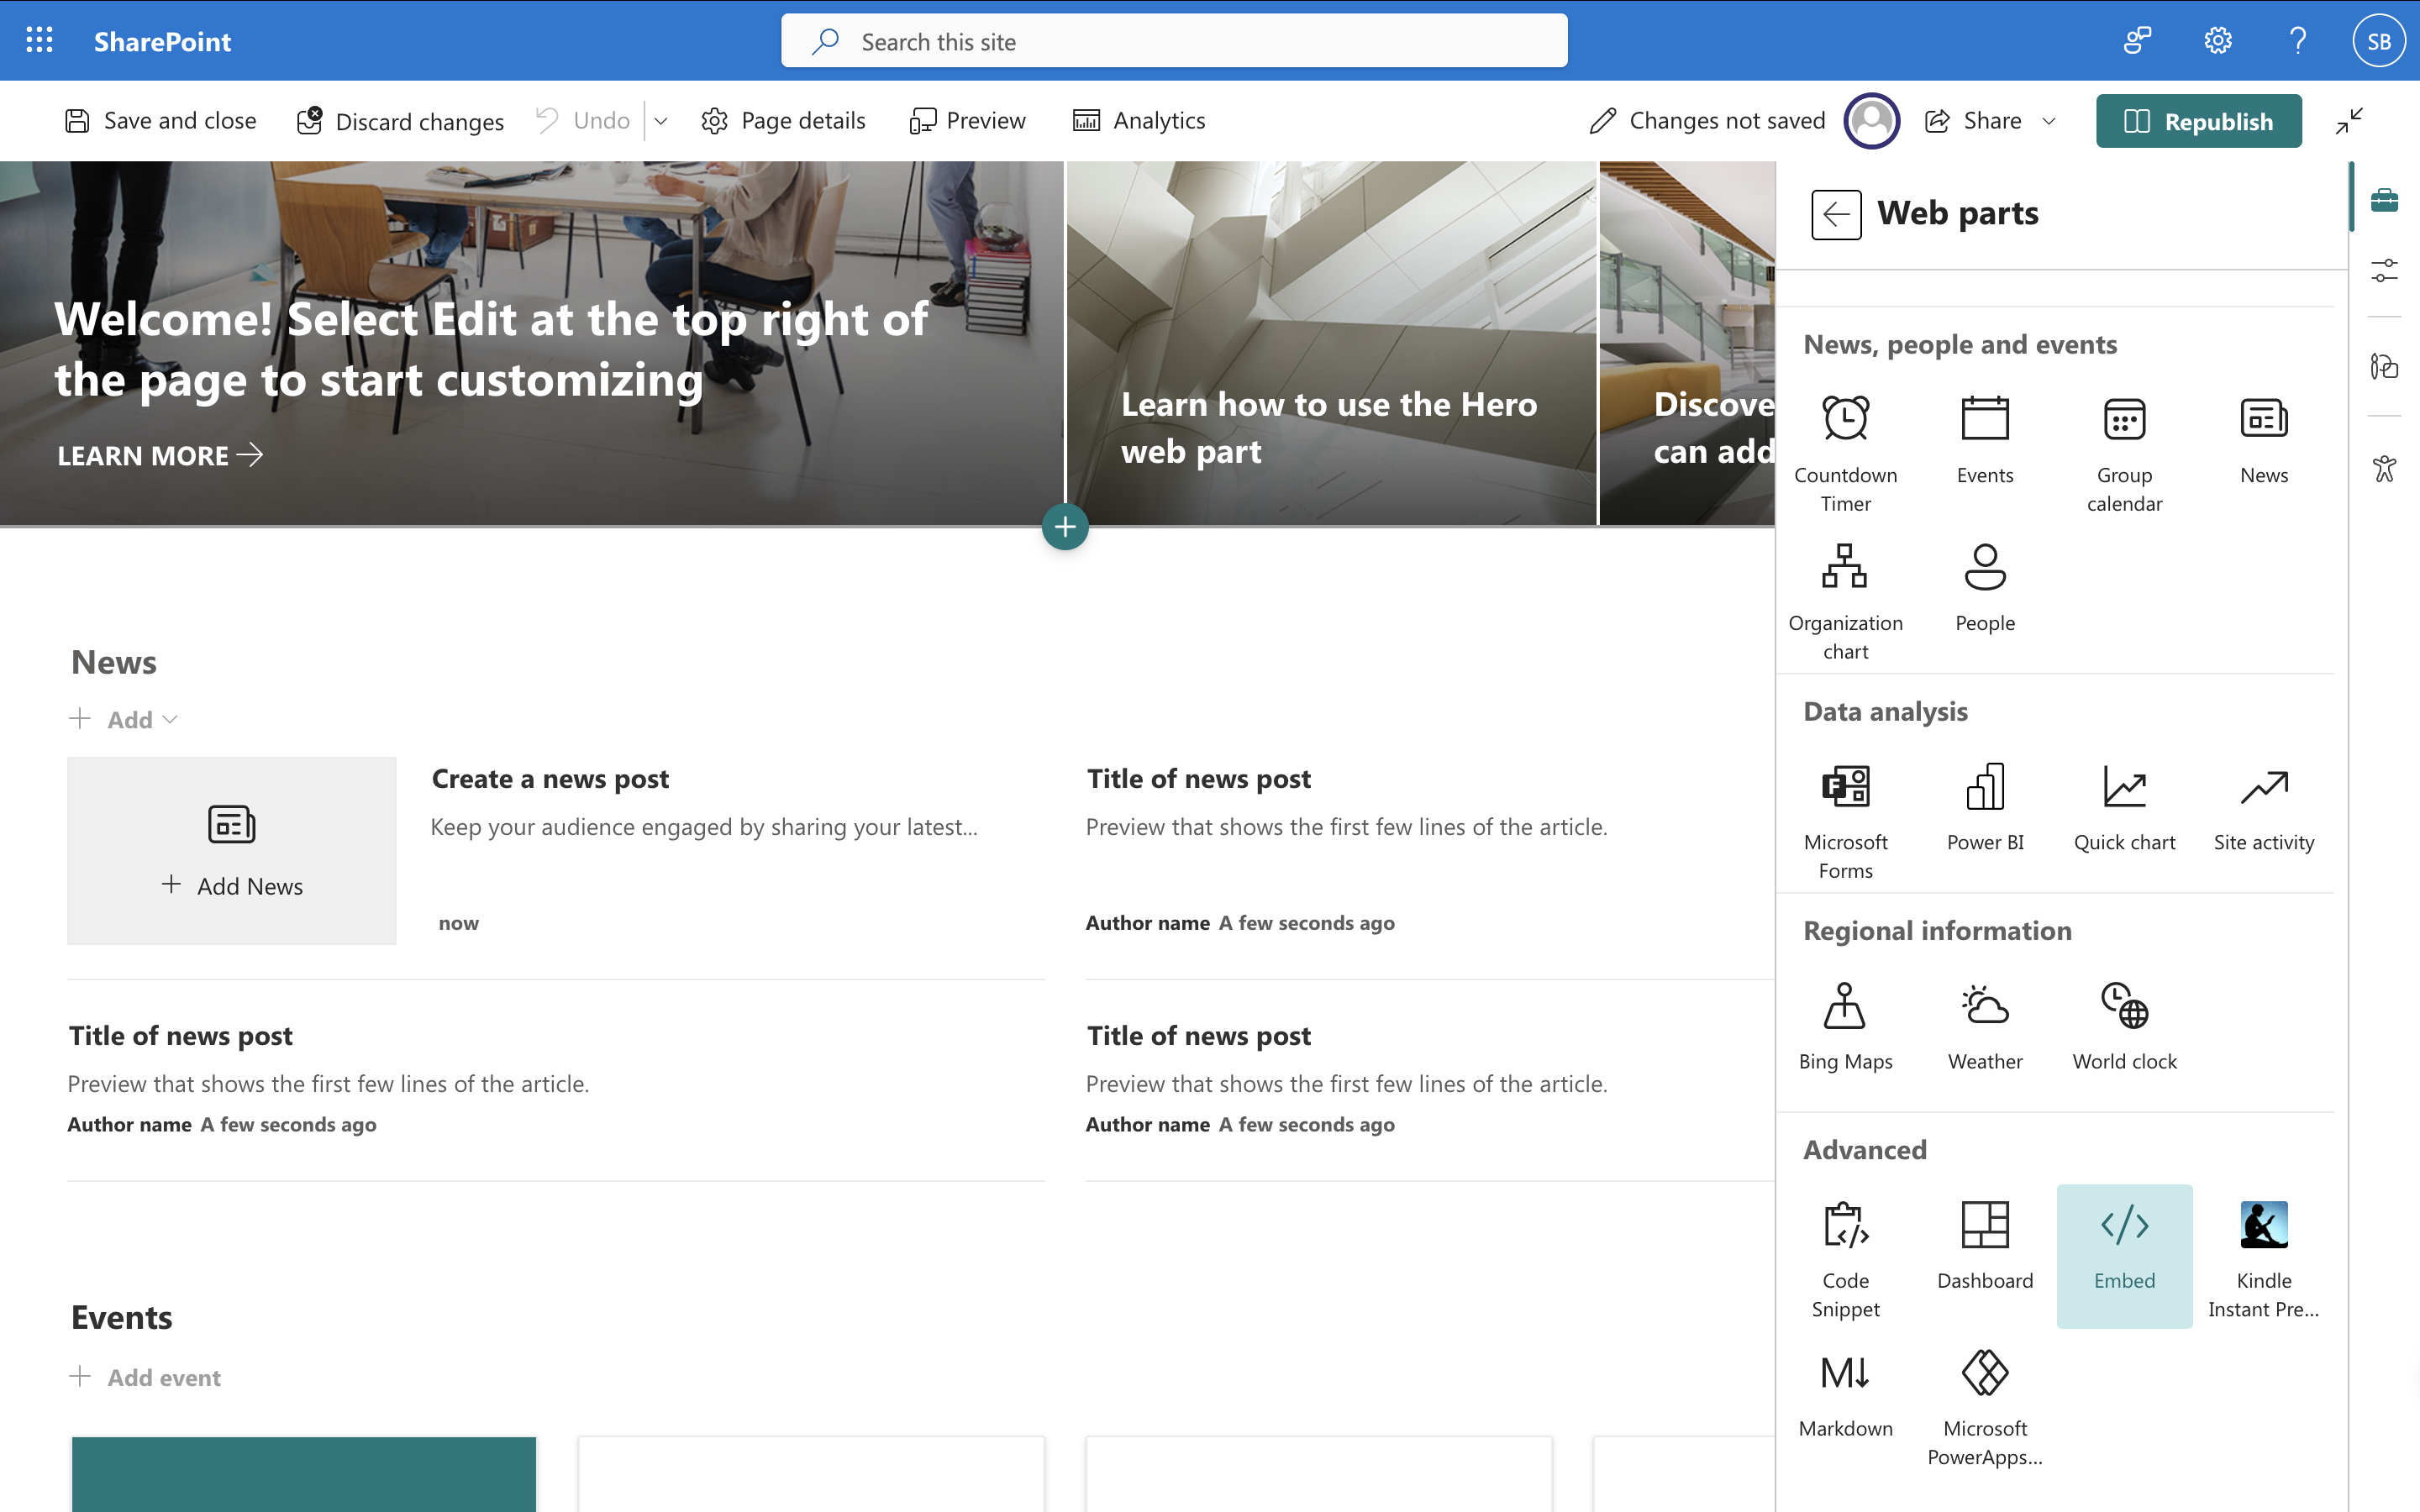Expand the Share dropdown
This screenshot has width=2420, height=1512.
point(2048,121)
